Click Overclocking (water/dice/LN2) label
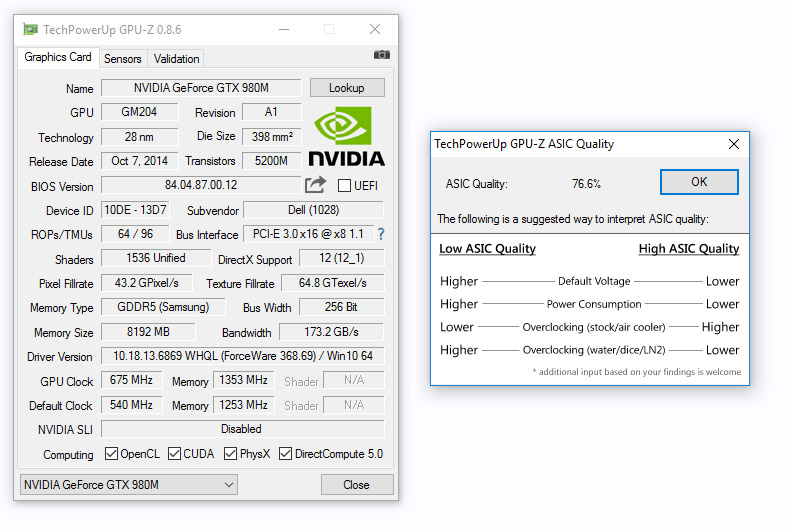 [594, 350]
